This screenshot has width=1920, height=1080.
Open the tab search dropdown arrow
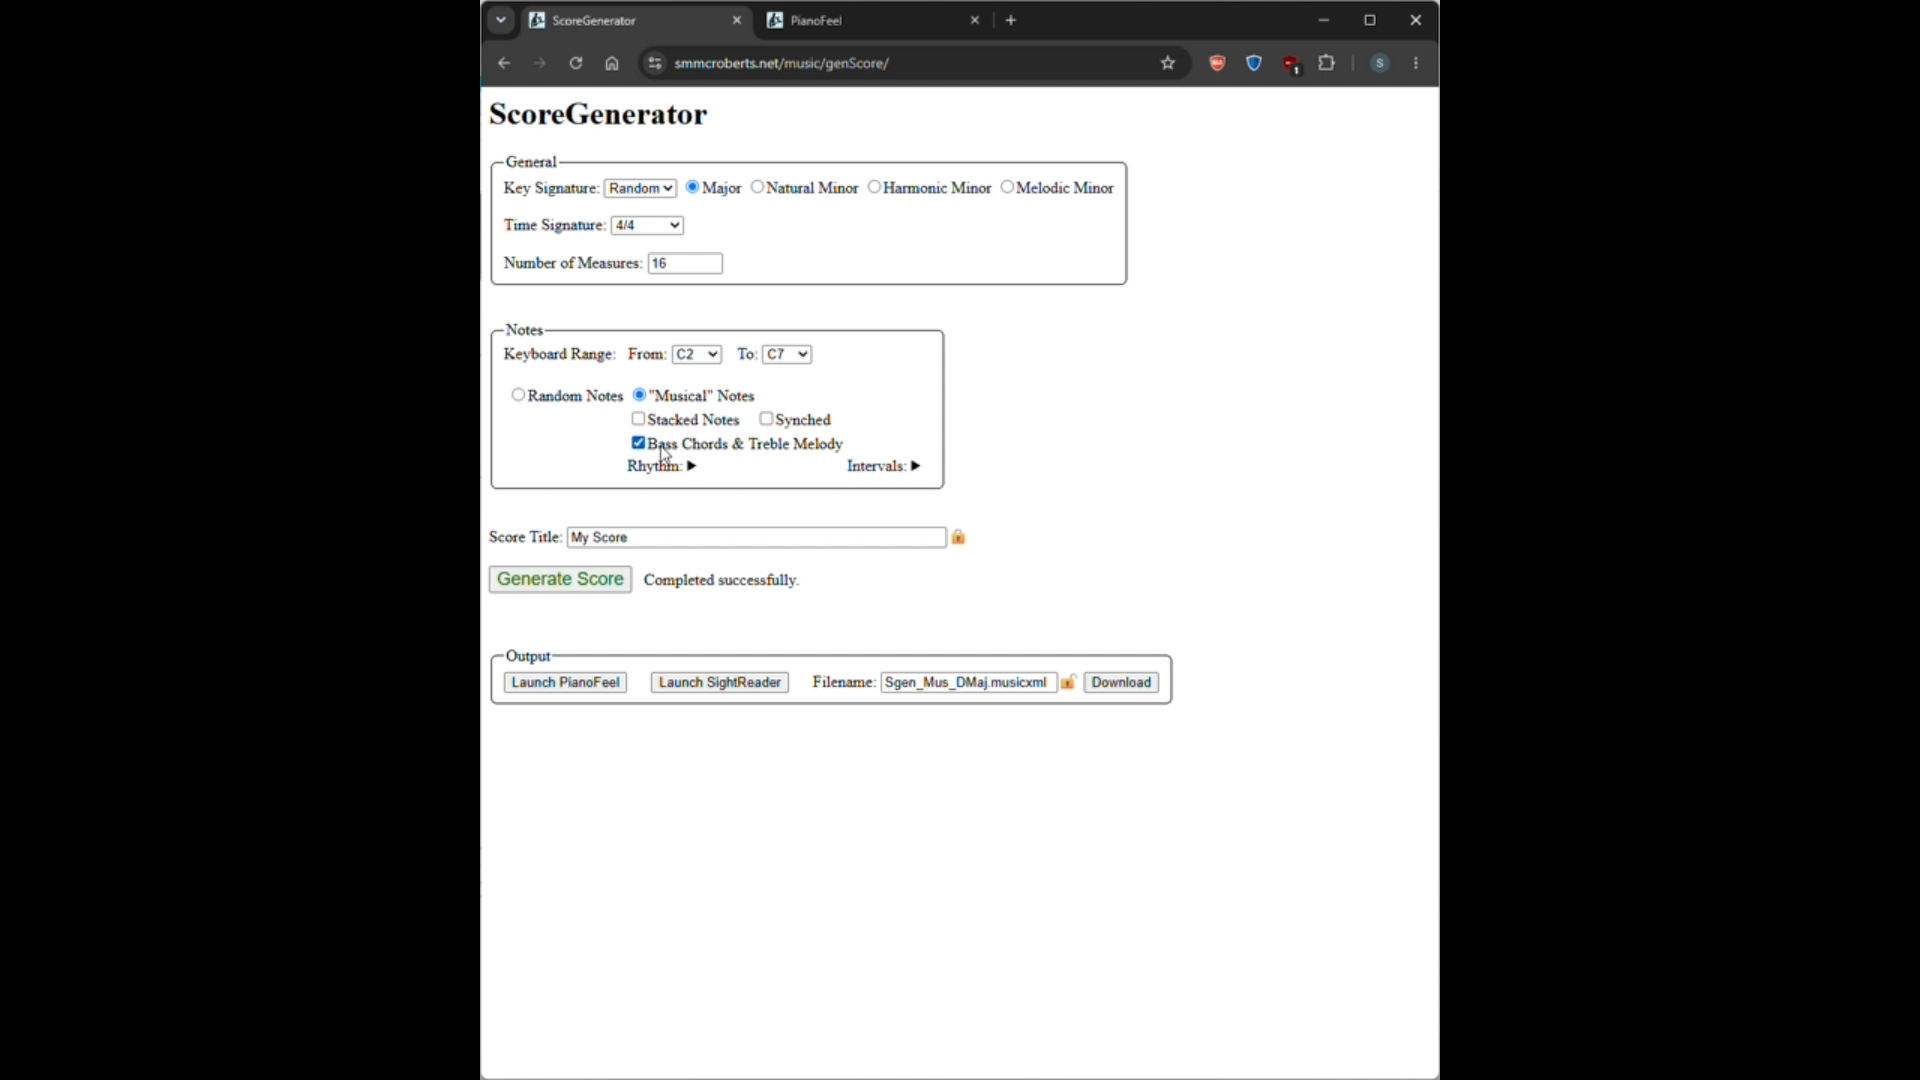(x=501, y=20)
